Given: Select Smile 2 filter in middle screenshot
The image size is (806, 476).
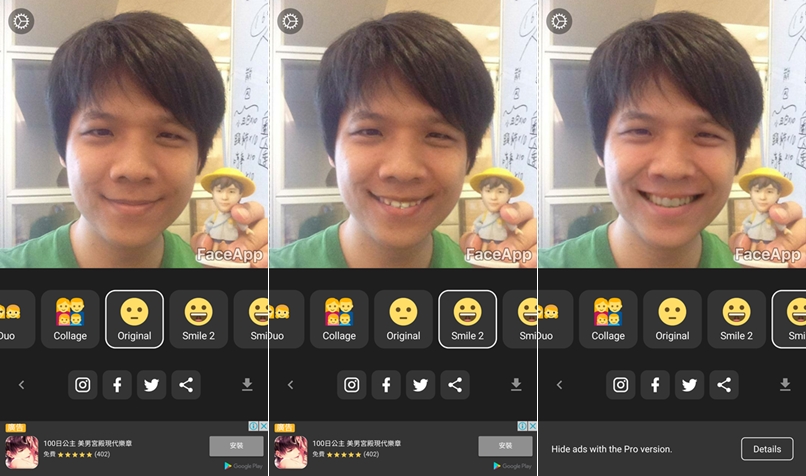Looking at the screenshot, I should [467, 319].
